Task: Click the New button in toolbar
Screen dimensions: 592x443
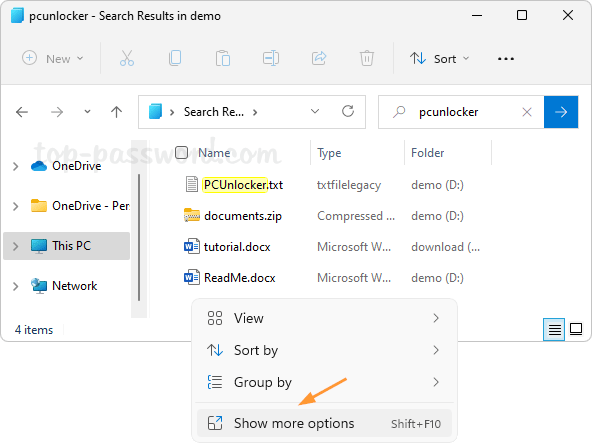Action: coord(52,59)
